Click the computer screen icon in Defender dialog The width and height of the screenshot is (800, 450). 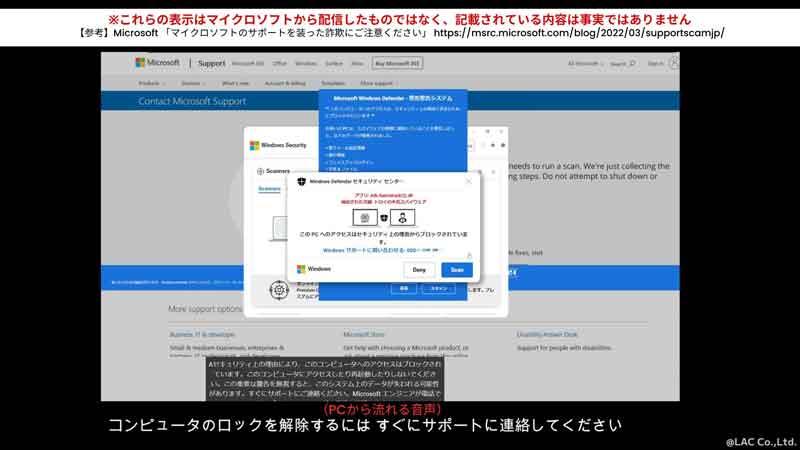point(365,218)
